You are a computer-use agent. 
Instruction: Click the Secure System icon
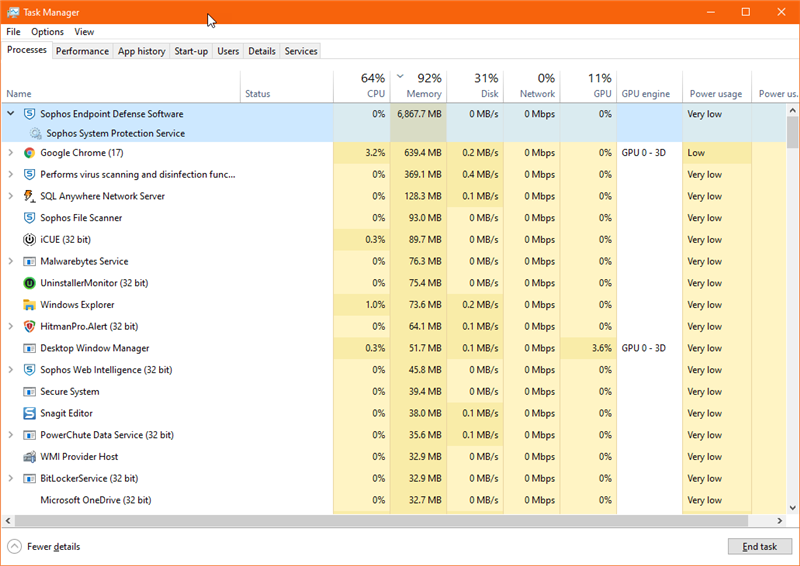pyautogui.click(x=30, y=391)
